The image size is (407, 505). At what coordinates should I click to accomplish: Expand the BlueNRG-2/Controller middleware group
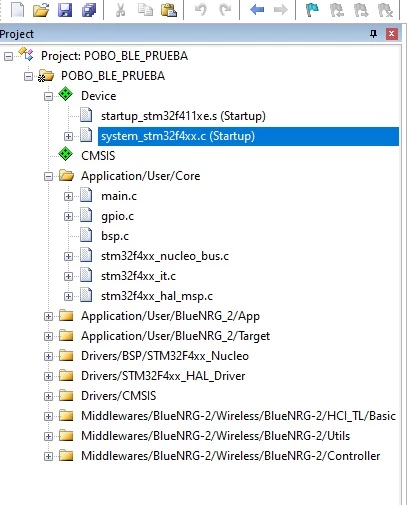point(48,456)
